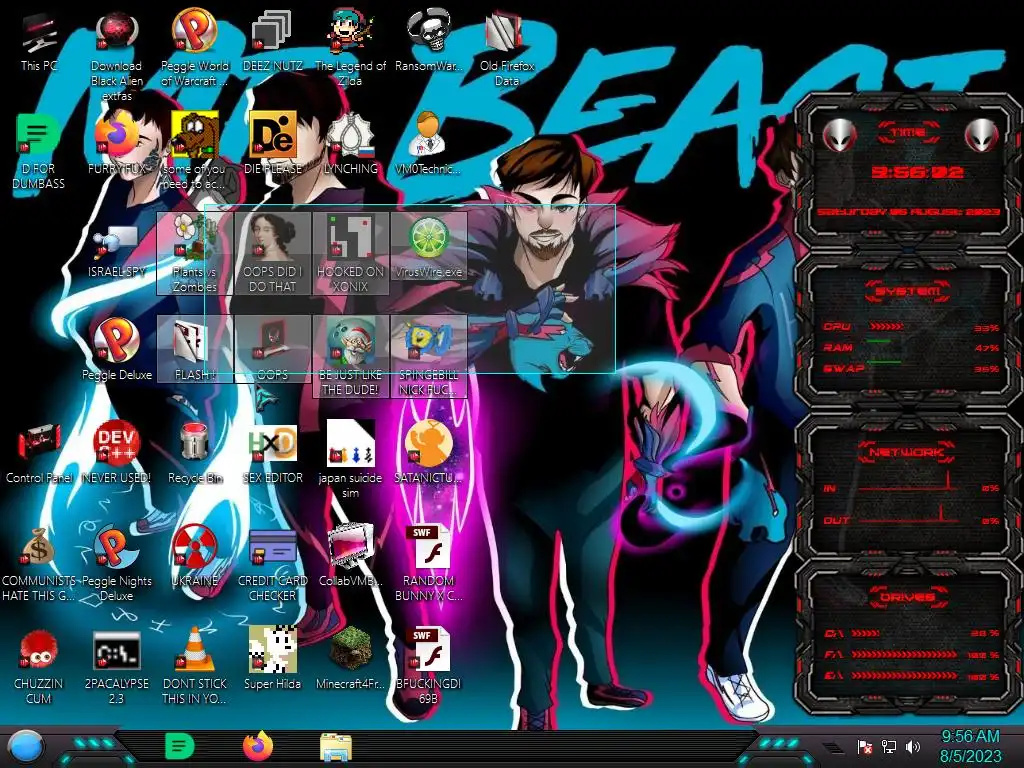Click the NETWORK widget header
Viewport: 1024px width, 768px height.
[907, 452]
